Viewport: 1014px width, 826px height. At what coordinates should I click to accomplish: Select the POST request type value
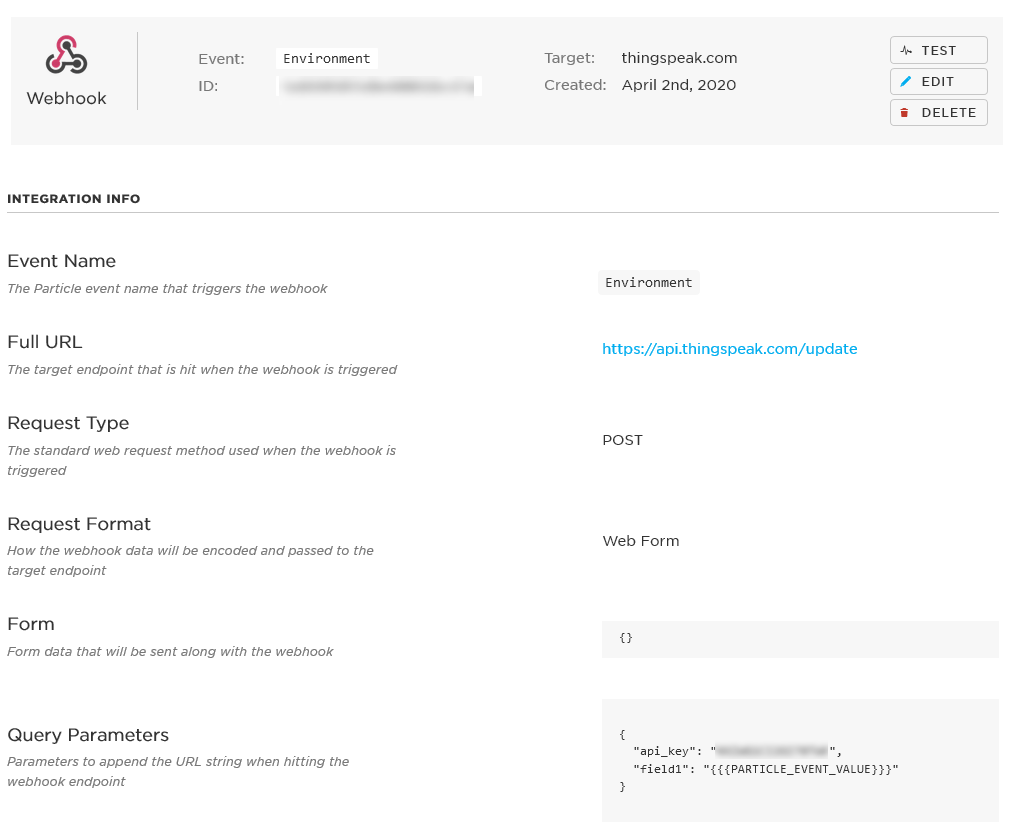[622, 440]
